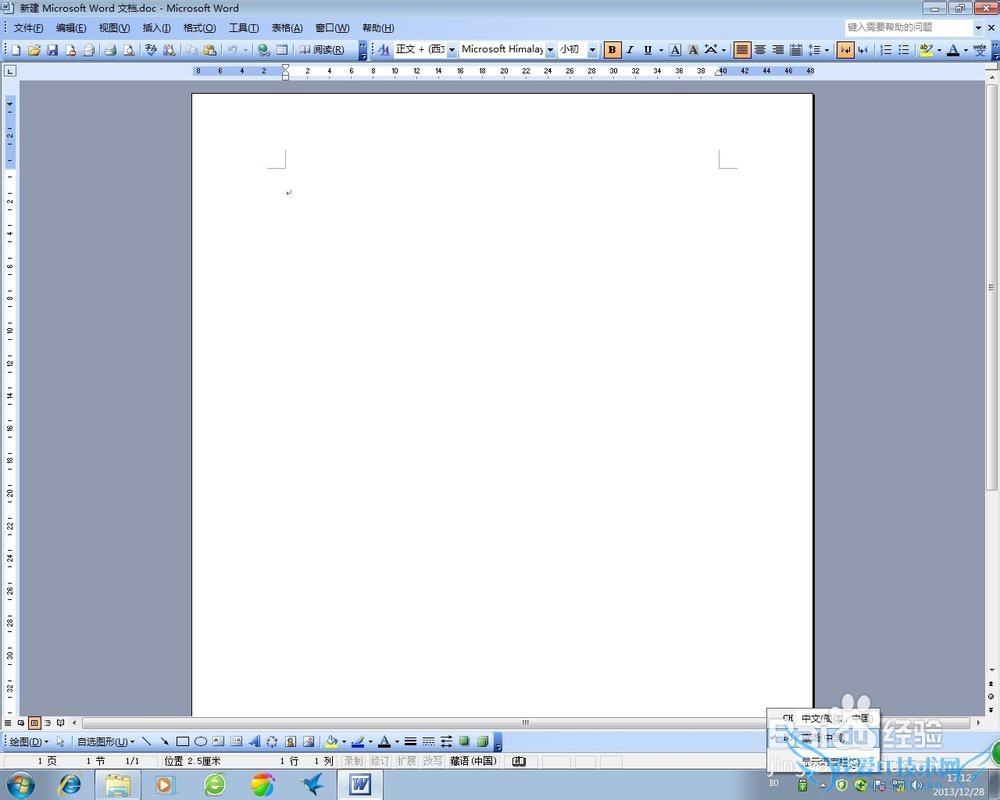The height and width of the screenshot is (800, 1000).
Task: Insert a hyperlink with the globe icon
Action: [263, 50]
